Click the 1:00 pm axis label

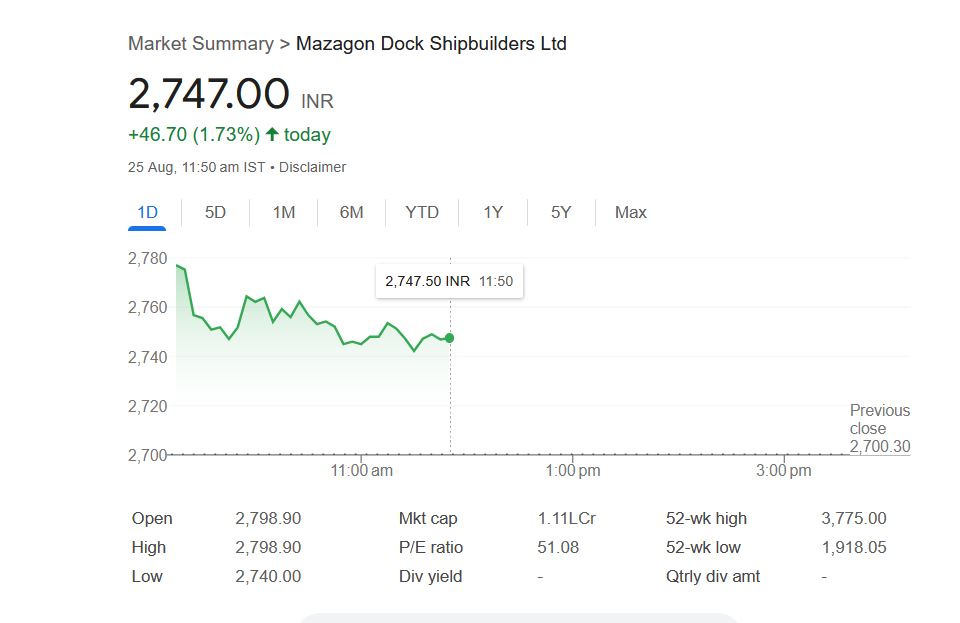[x=574, y=470]
